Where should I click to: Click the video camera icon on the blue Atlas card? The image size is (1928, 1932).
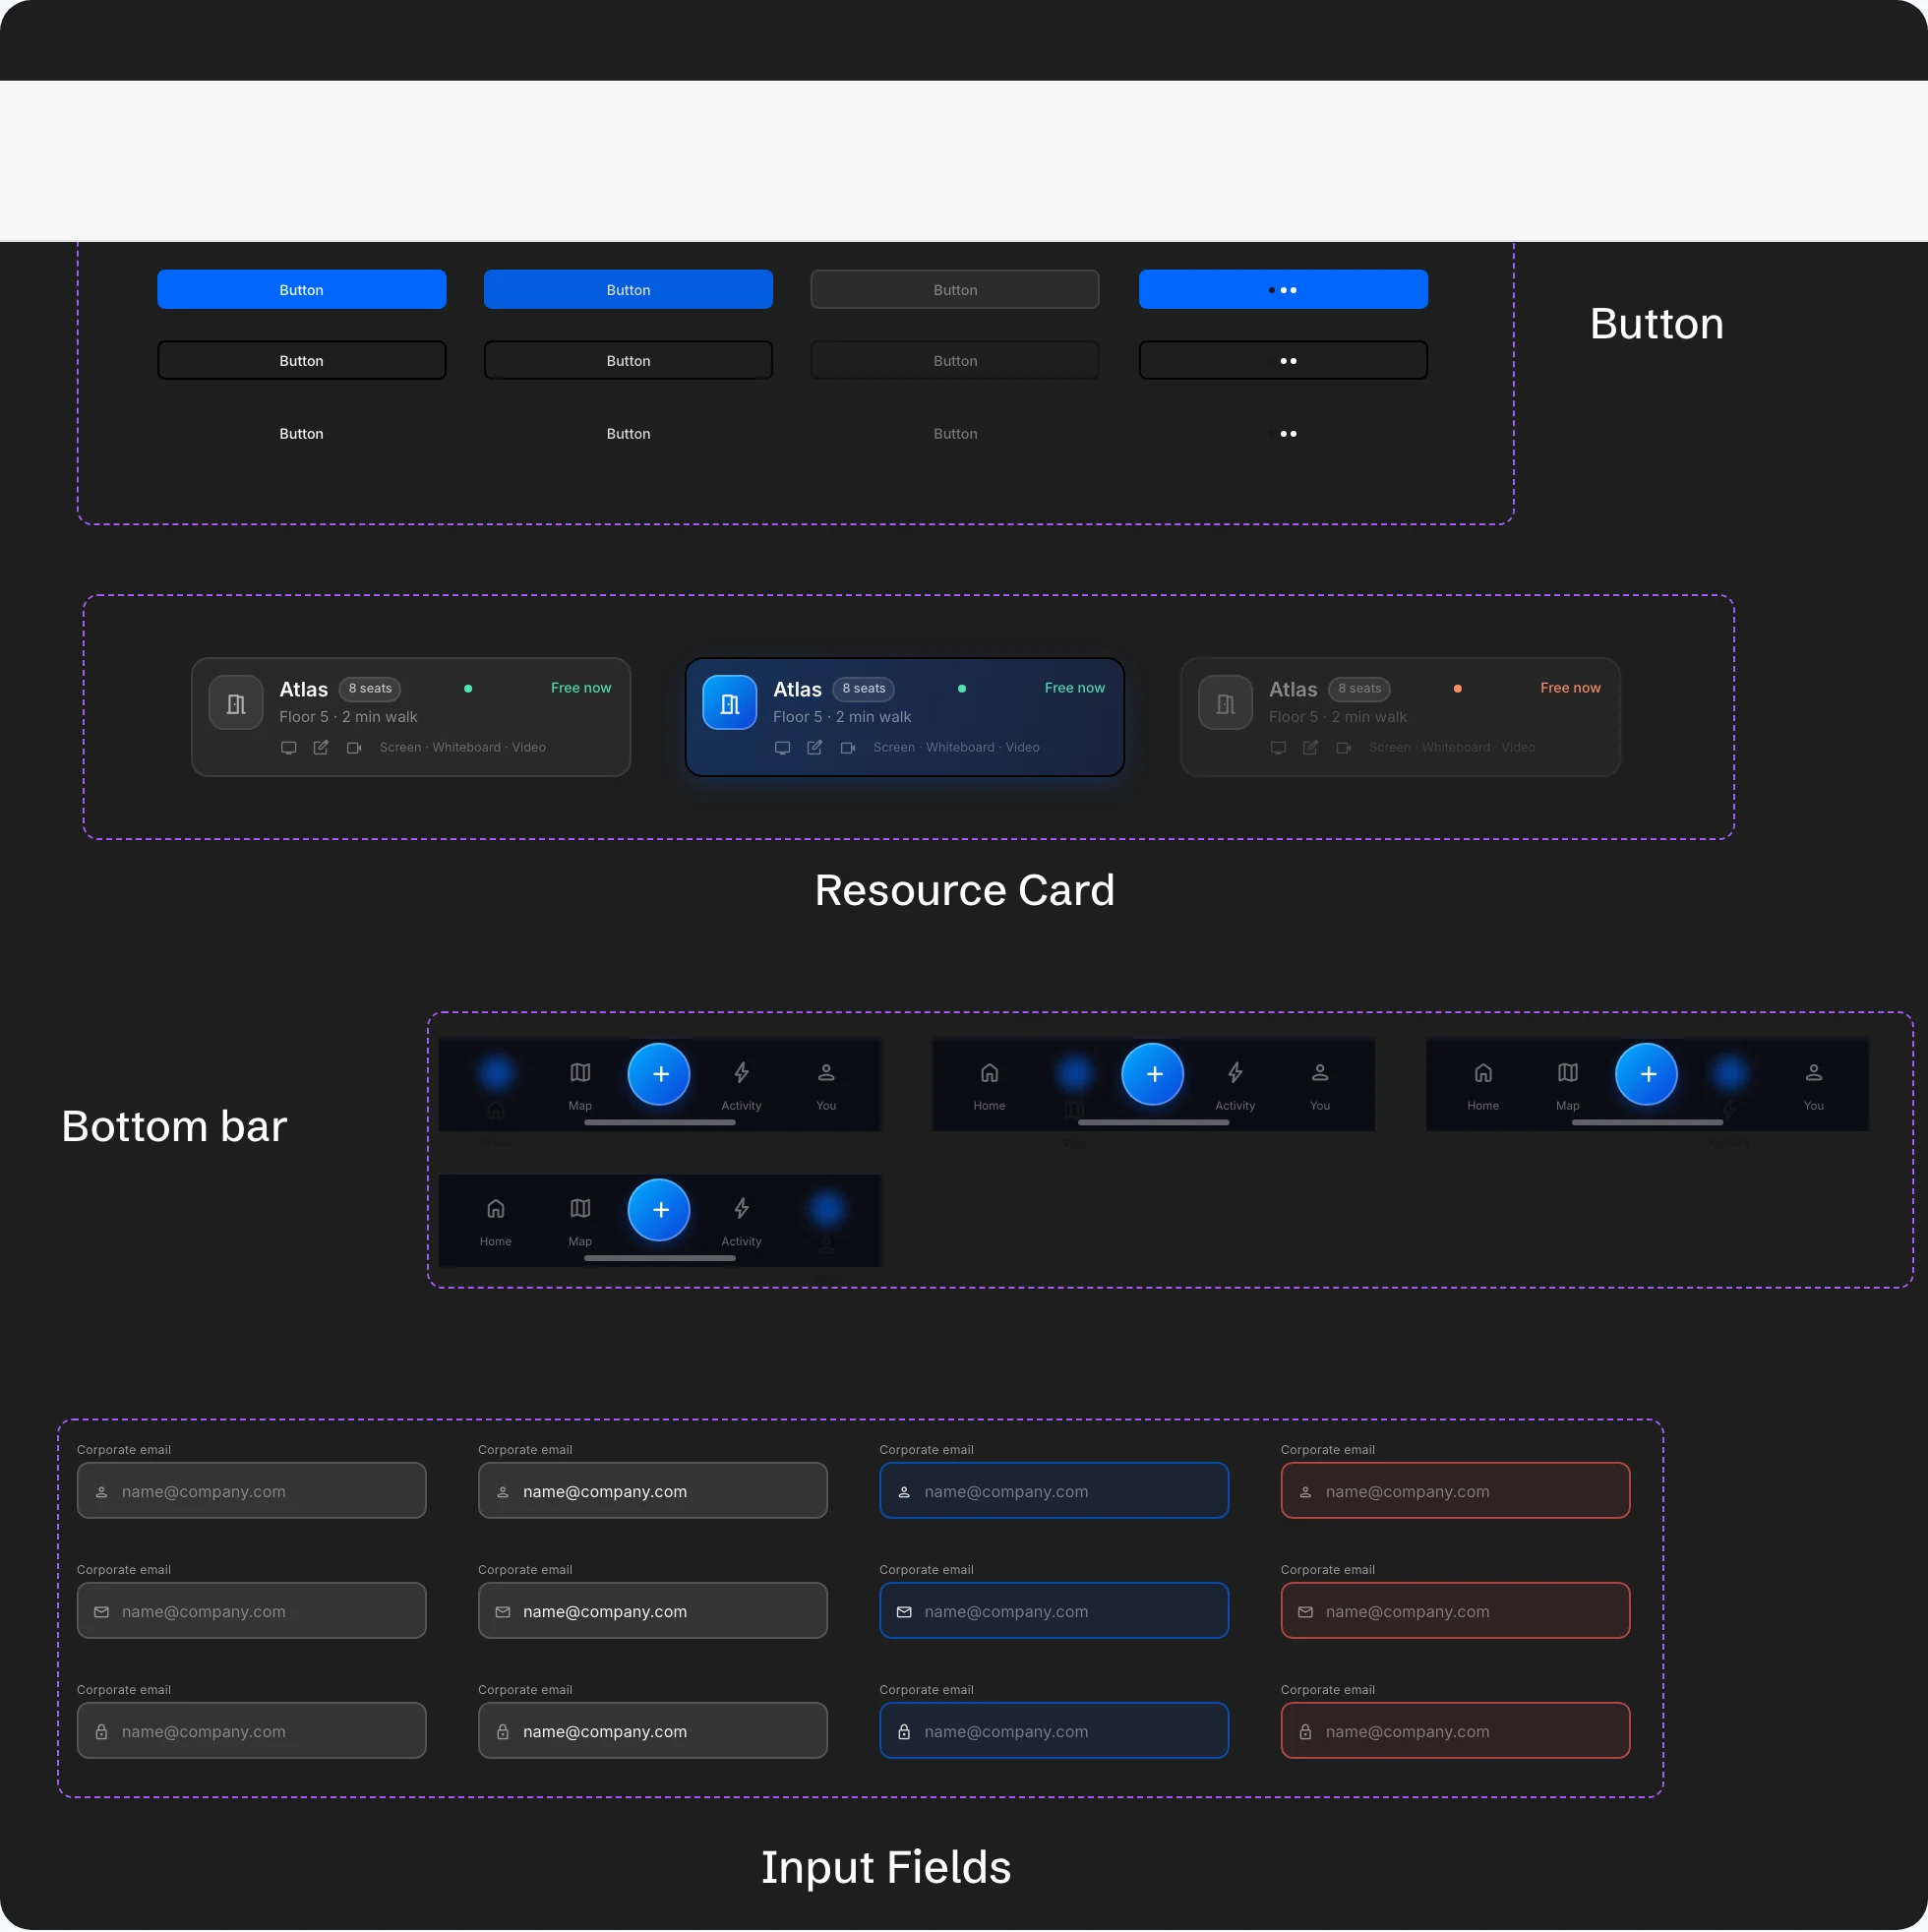tap(848, 748)
